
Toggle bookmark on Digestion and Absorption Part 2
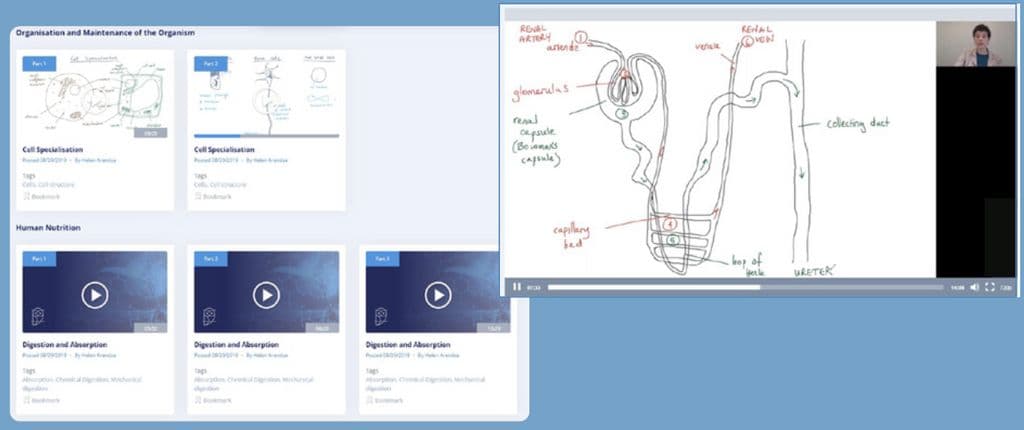(210, 400)
